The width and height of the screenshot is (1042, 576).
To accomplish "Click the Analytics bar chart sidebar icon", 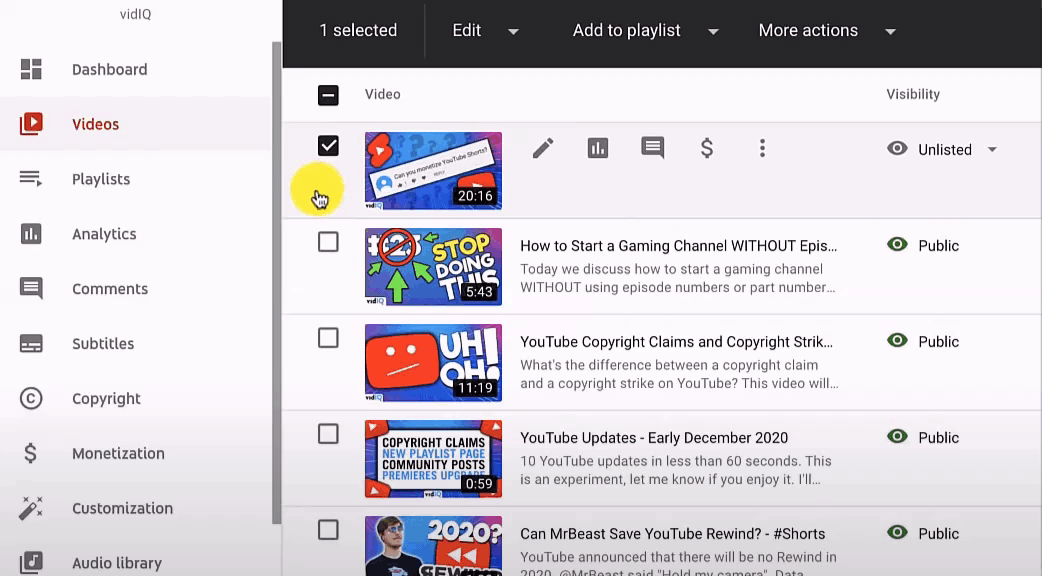I will [31, 234].
